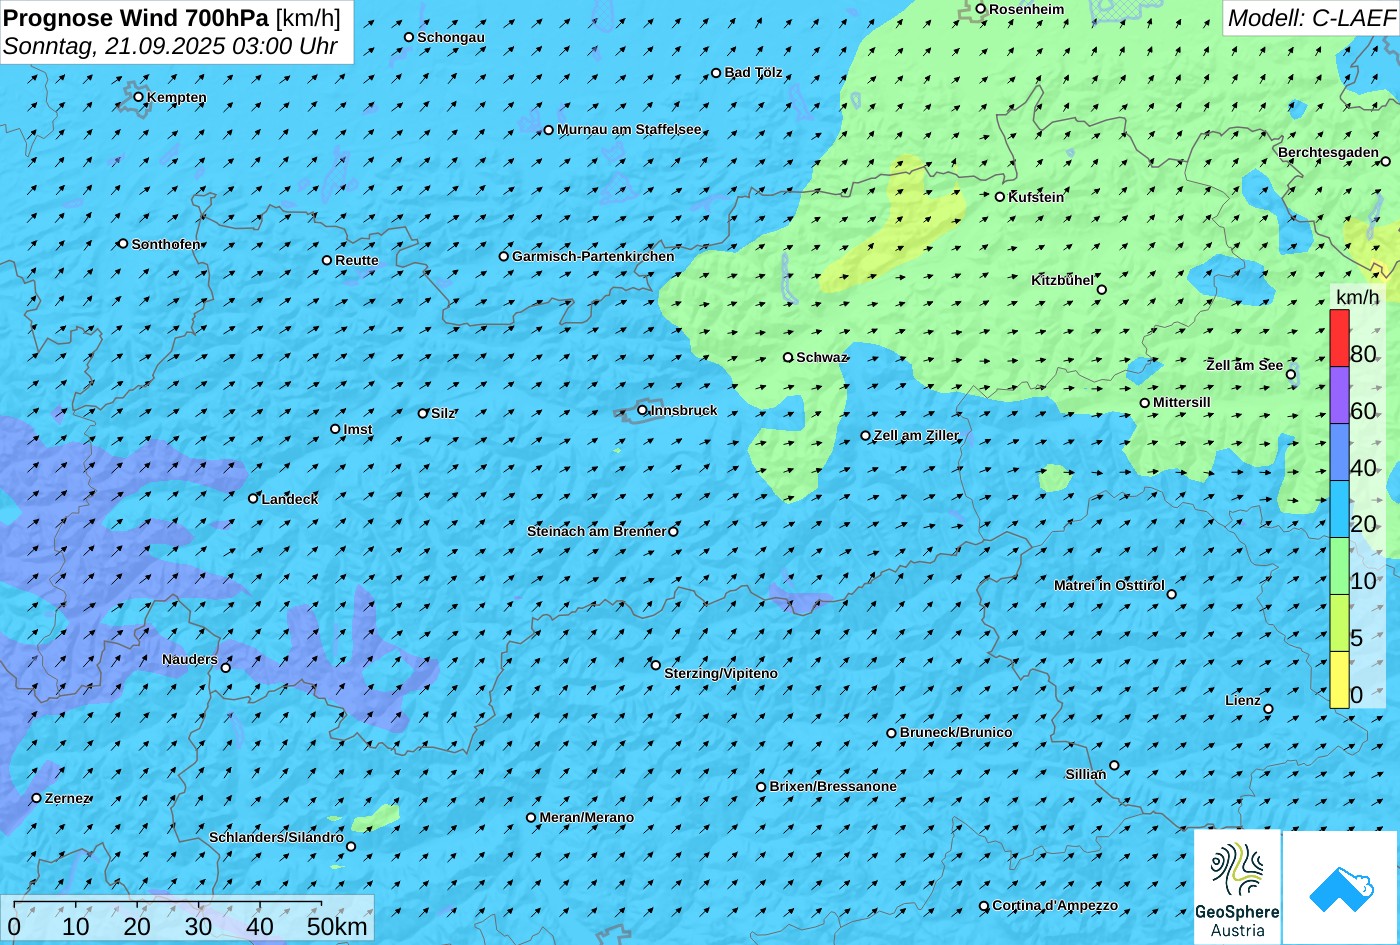The height and width of the screenshot is (945, 1400).
Task: Click the yellow 0 km/h legend swatch
Action: point(1339,680)
